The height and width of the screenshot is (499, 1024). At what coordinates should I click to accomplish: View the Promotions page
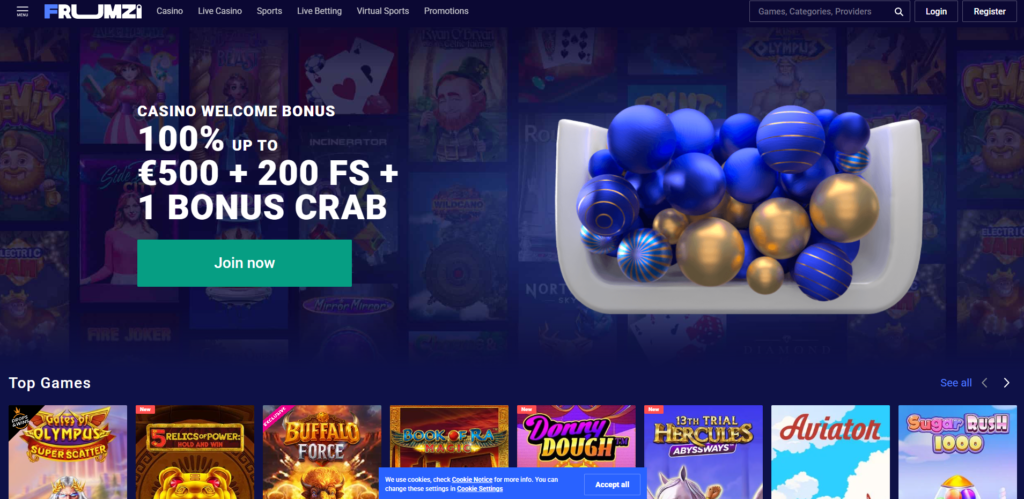[446, 11]
